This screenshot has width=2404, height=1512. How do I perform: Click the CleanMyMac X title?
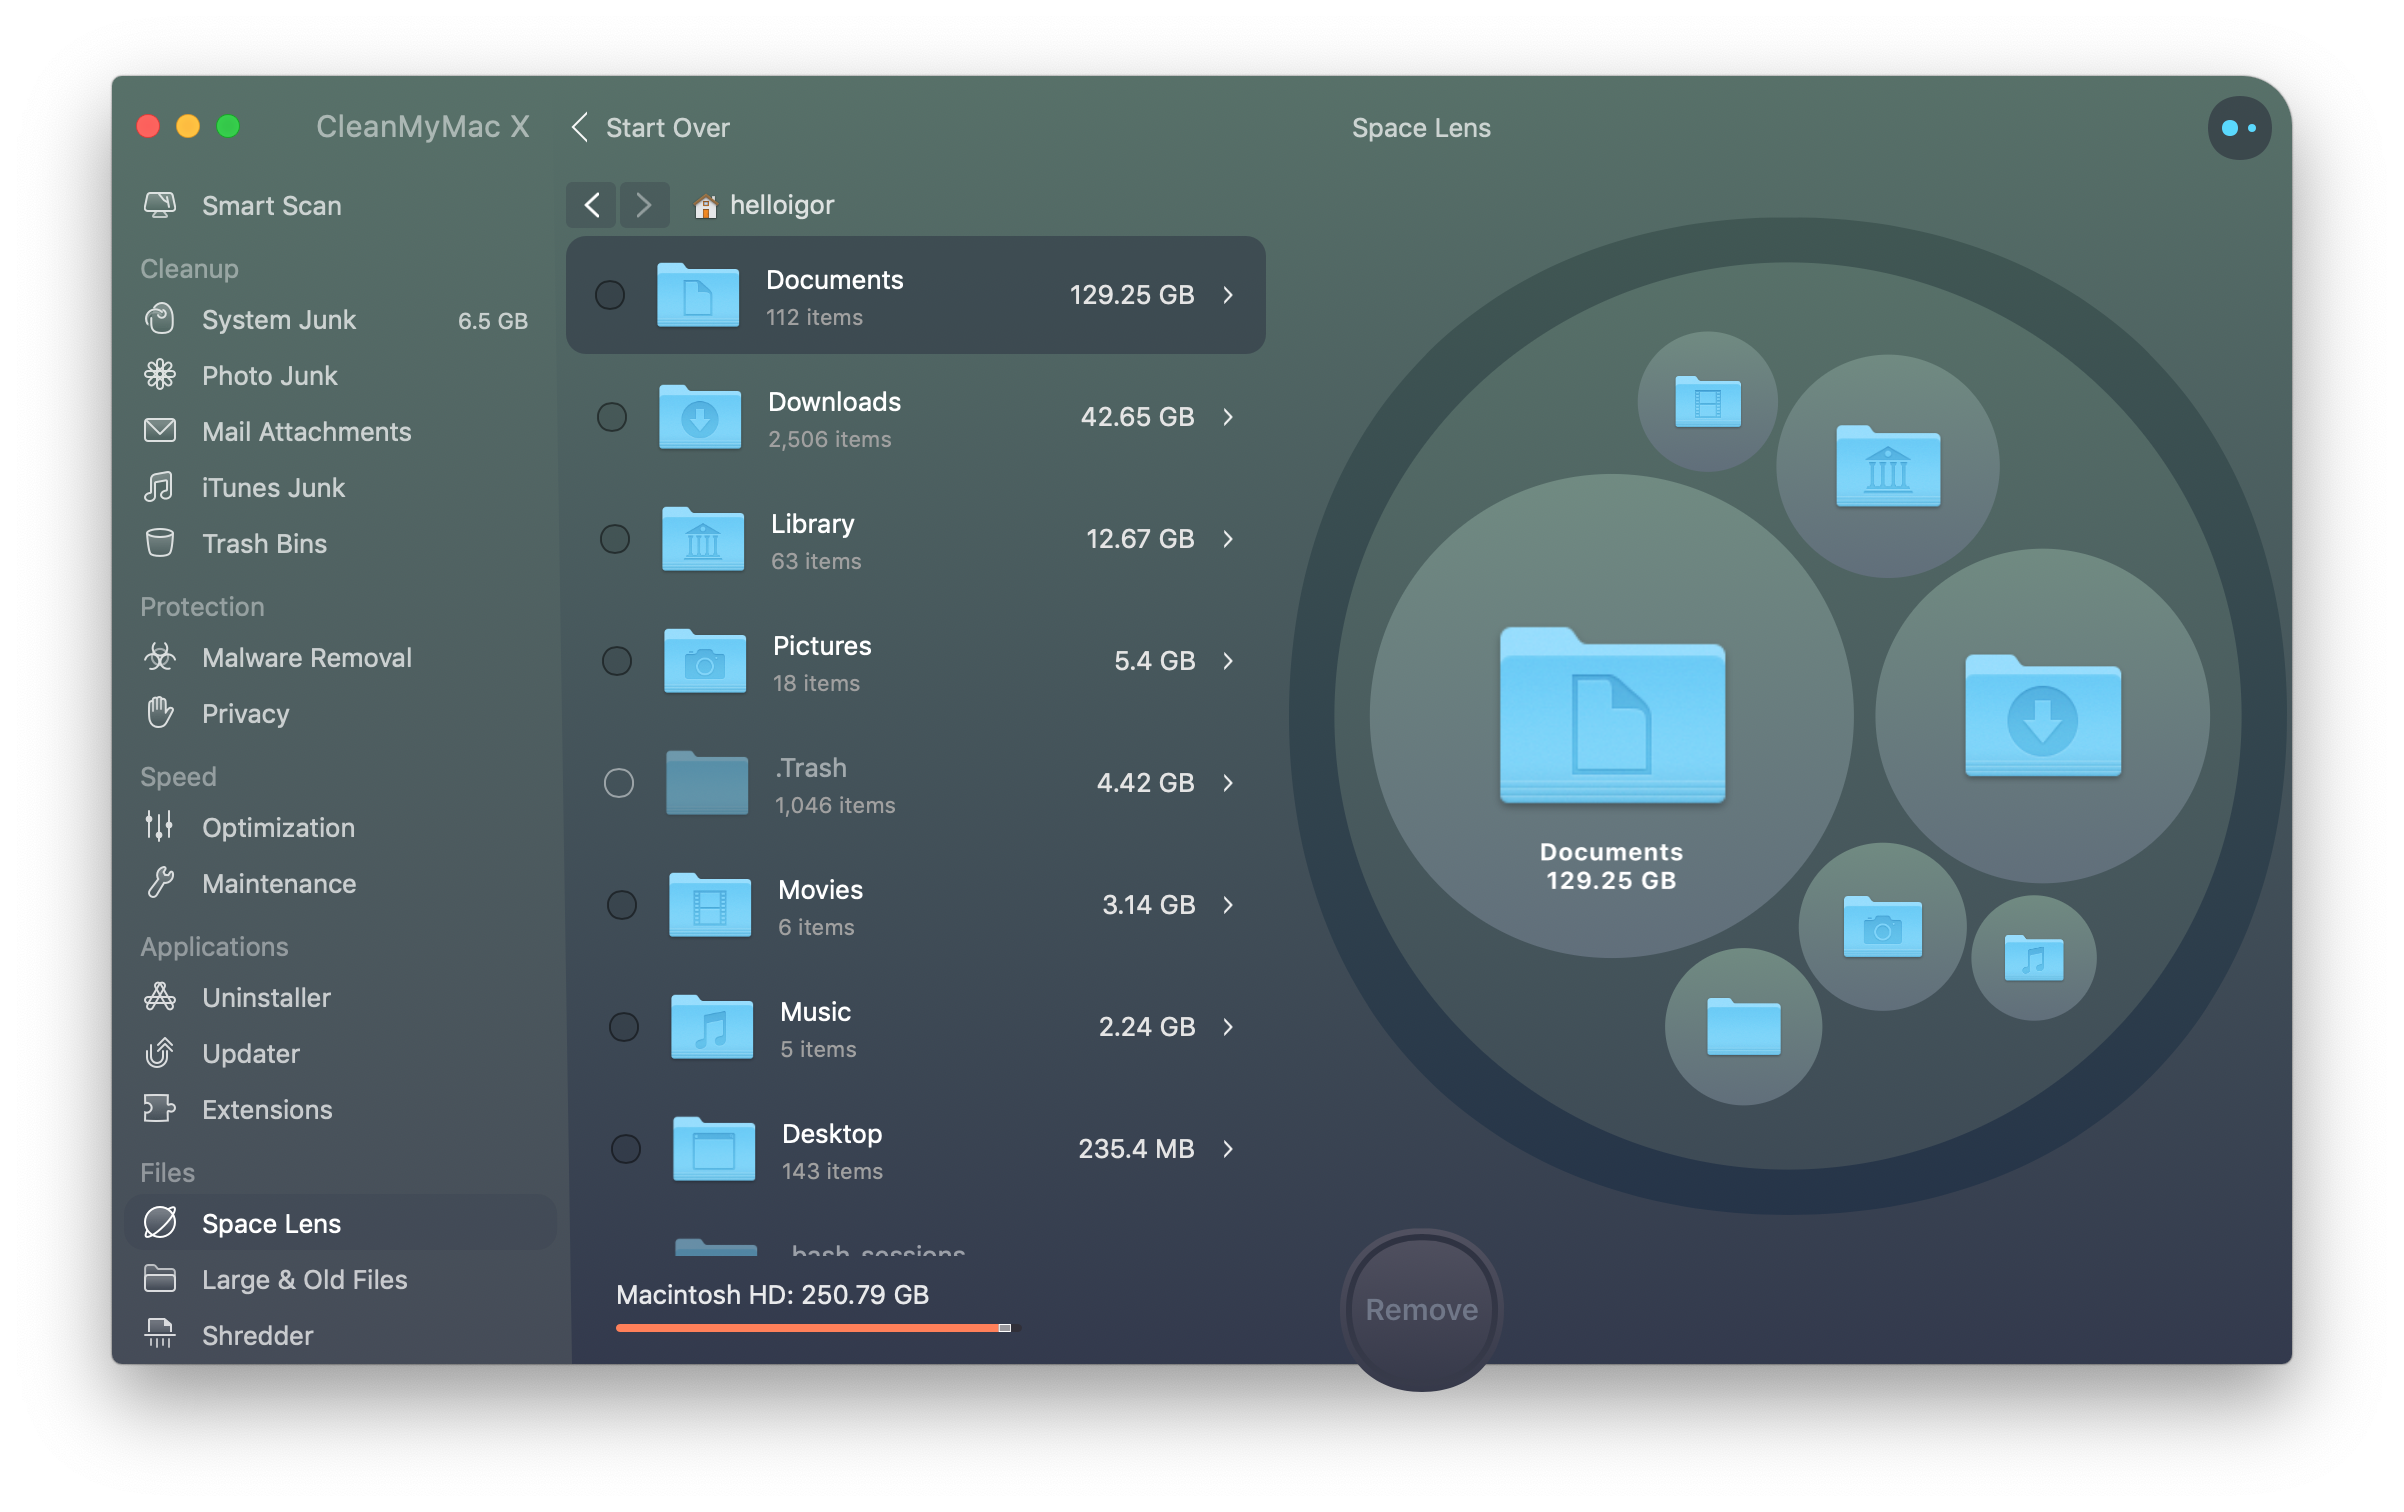point(422,127)
